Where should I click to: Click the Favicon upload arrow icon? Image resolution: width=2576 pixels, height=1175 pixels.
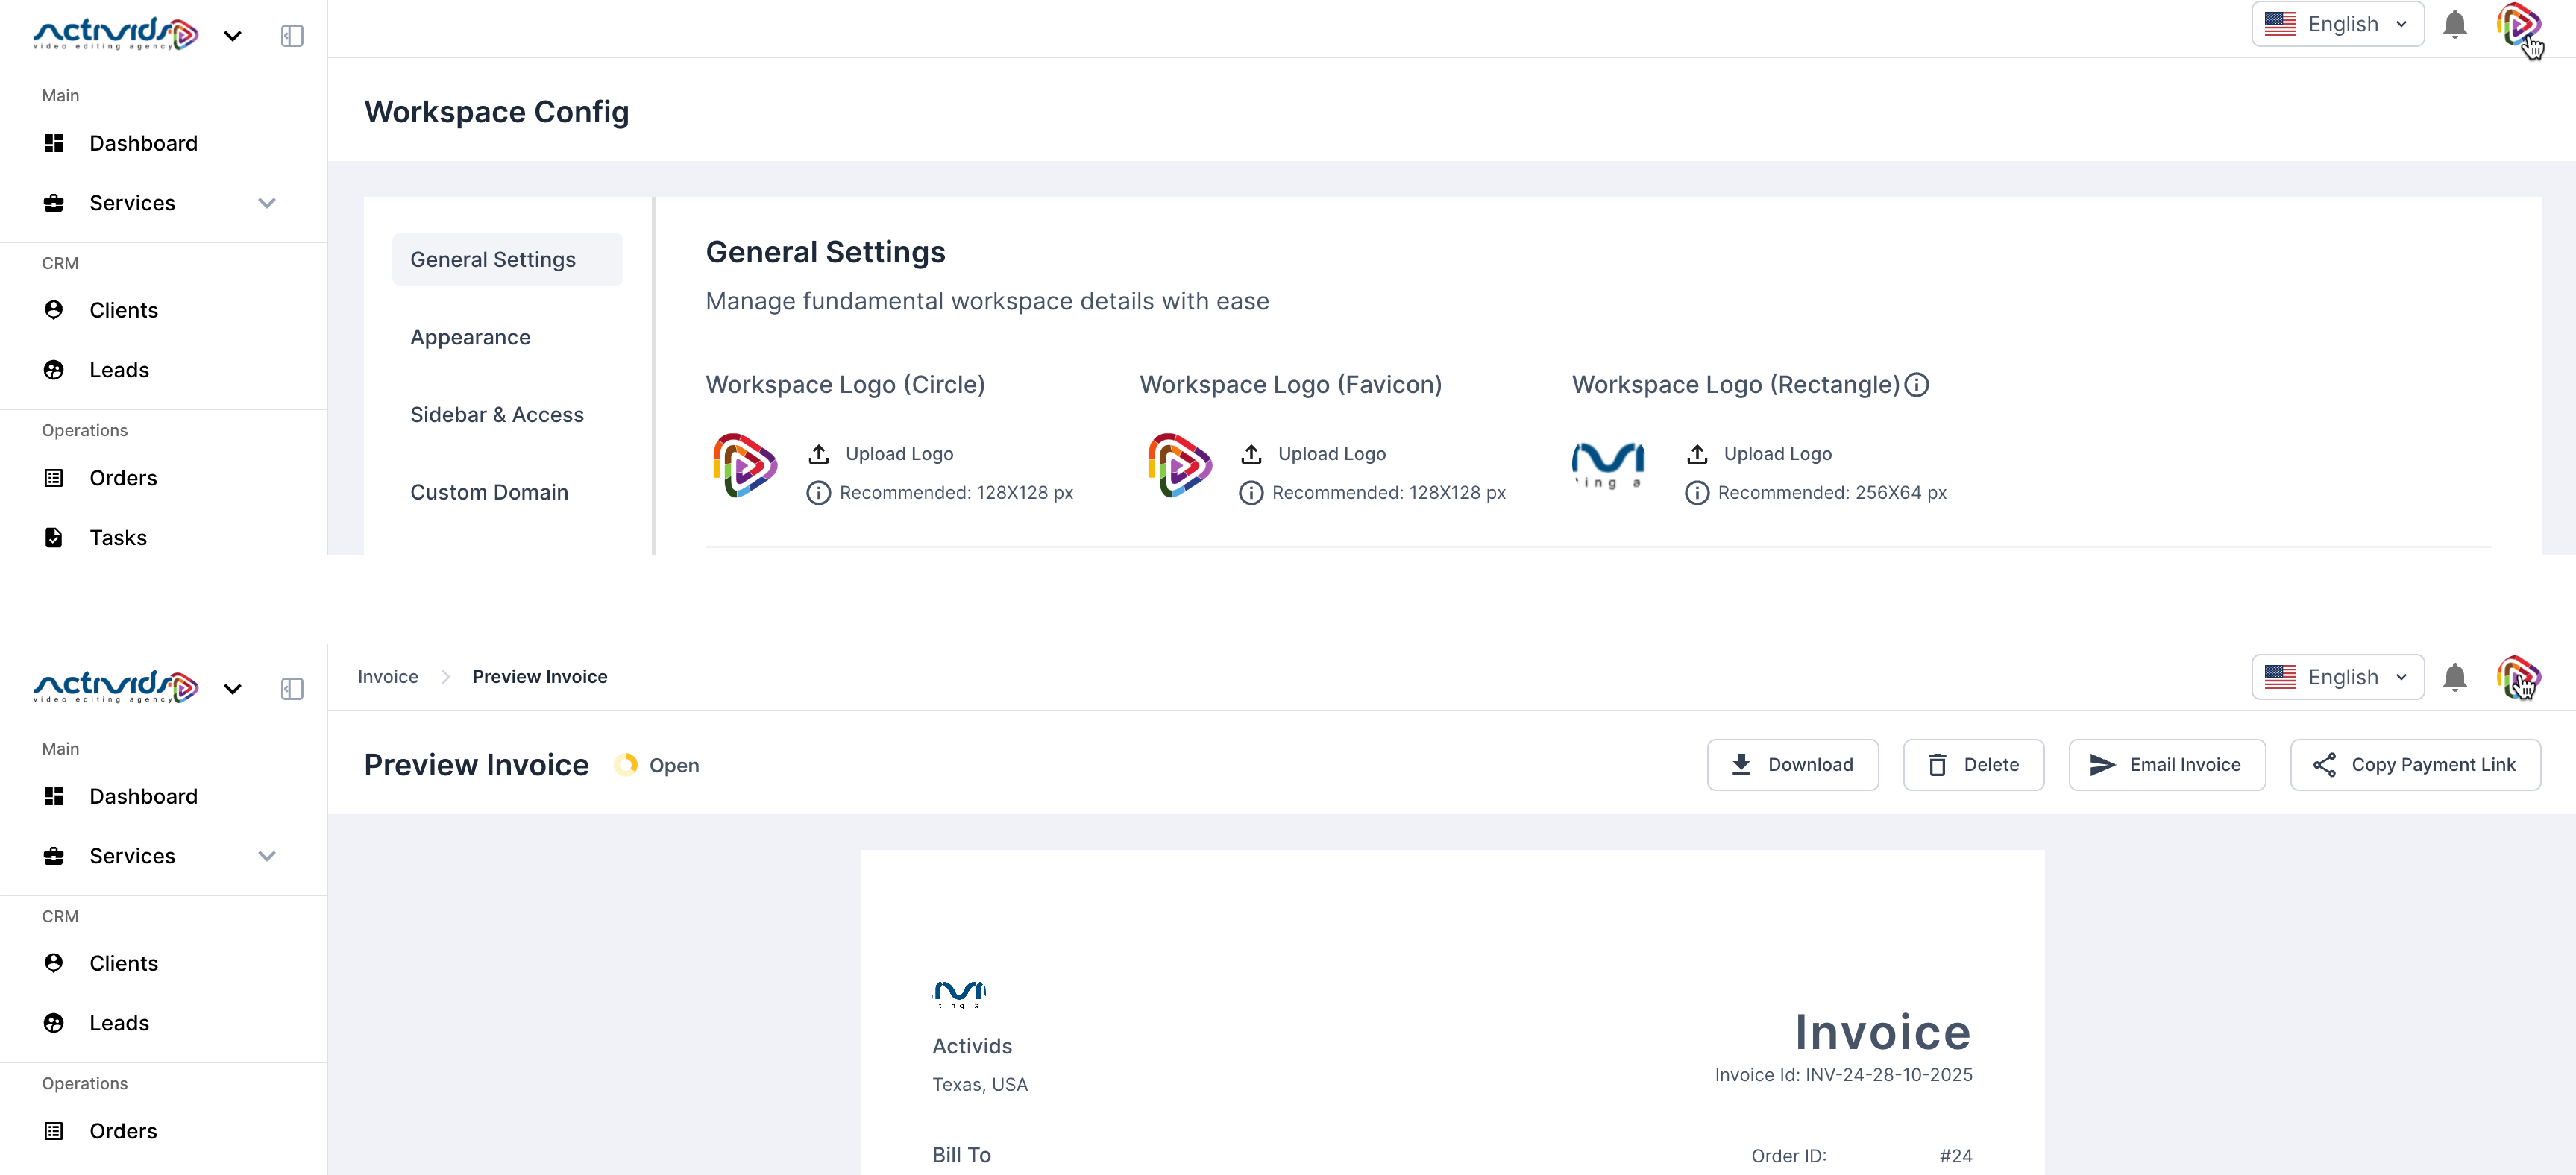coord(1251,454)
